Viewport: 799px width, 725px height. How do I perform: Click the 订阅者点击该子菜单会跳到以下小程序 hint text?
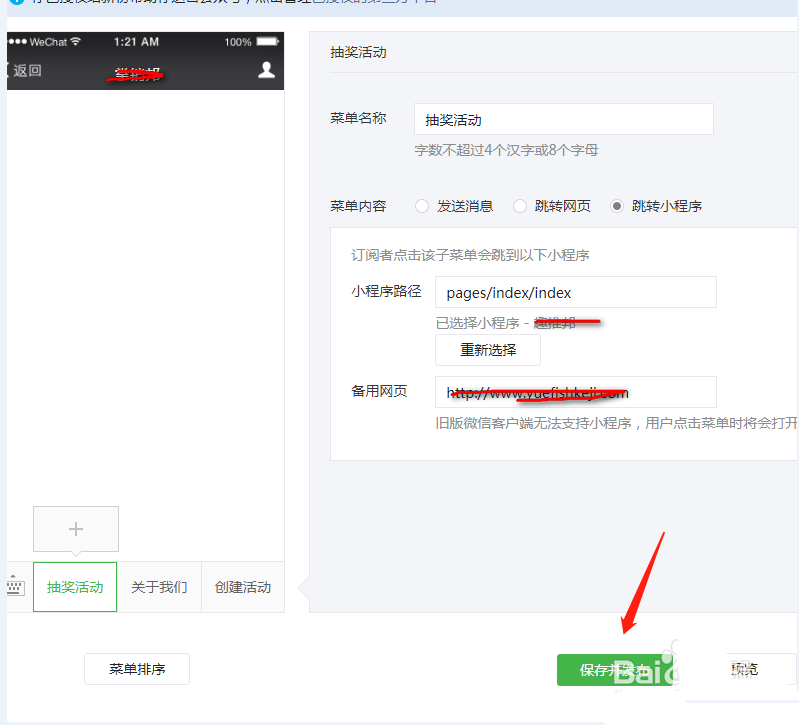(470, 255)
